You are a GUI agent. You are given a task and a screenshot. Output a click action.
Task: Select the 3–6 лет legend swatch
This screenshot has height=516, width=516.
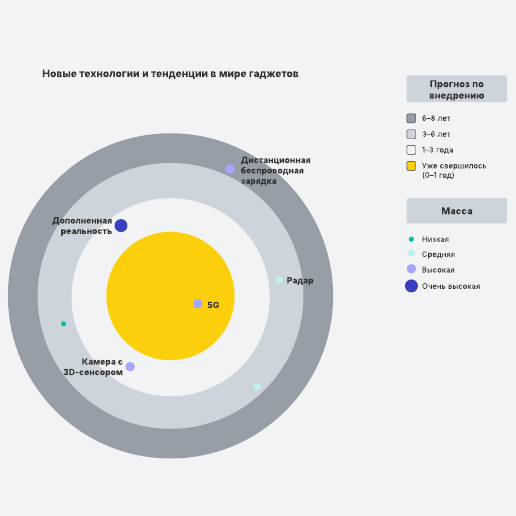pyautogui.click(x=411, y=134)
